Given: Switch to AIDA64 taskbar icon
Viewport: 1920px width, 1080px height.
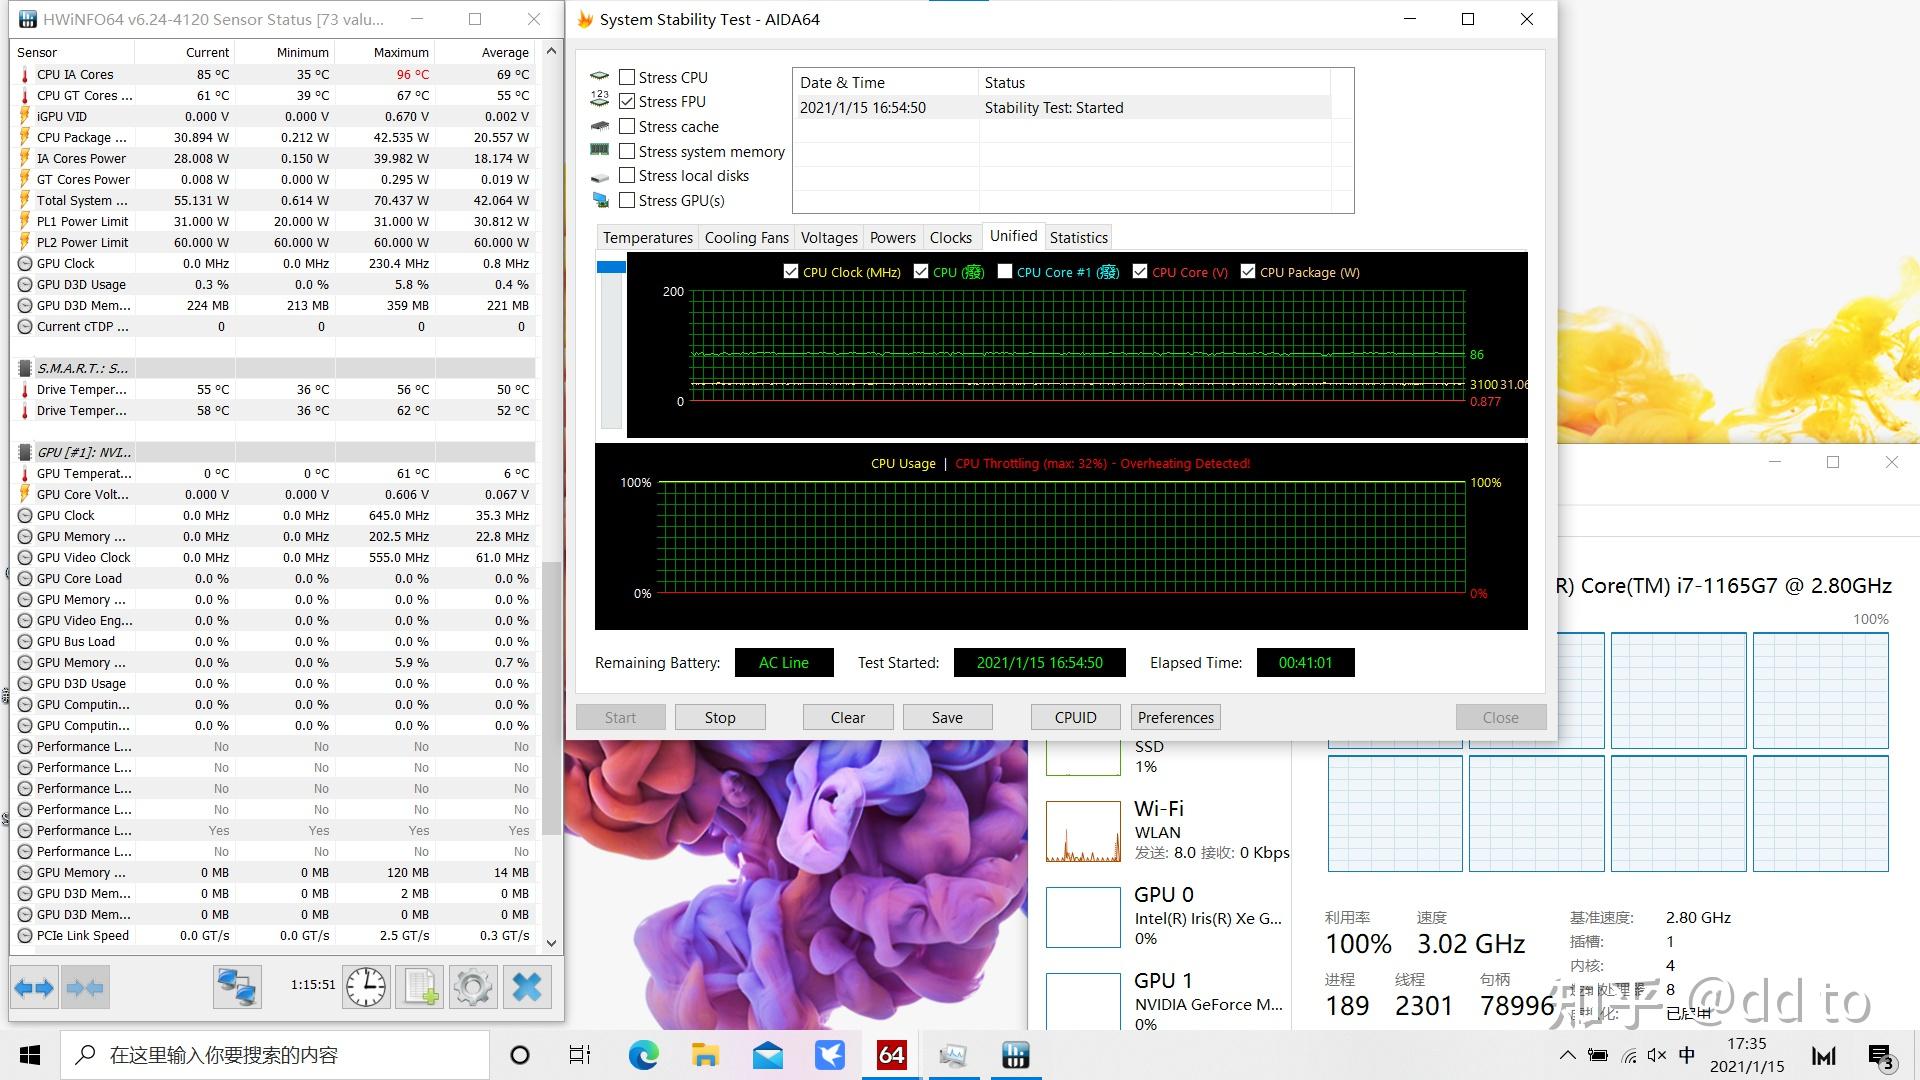Looking at the screenshot, I should 891,1055.
